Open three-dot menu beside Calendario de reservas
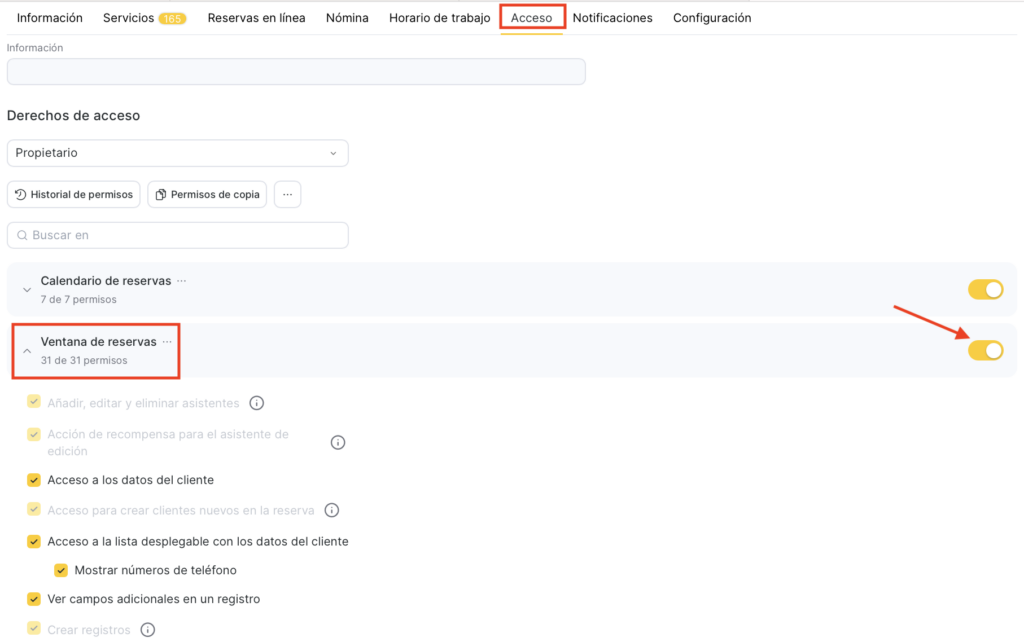Image resolution: width=1024 pixels, height=642 pixels. point(181,281)
